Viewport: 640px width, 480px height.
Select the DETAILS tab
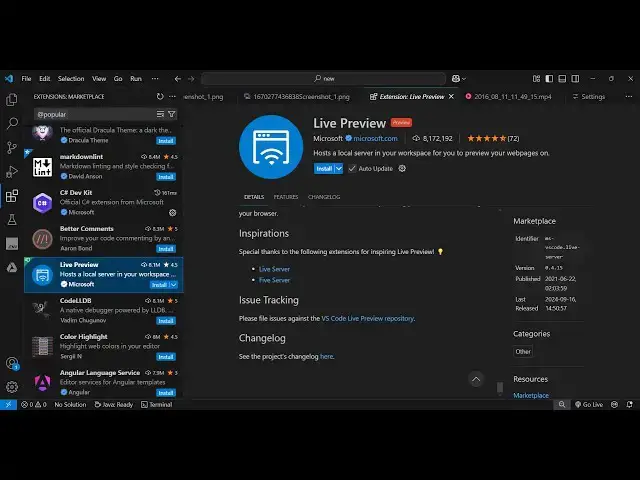coord(254,197)
